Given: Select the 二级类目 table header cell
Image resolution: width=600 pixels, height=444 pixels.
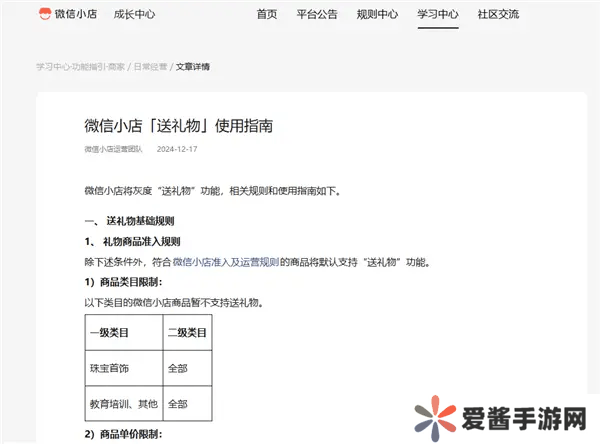Looking at the screenshot, I should (x=186, y=332).
